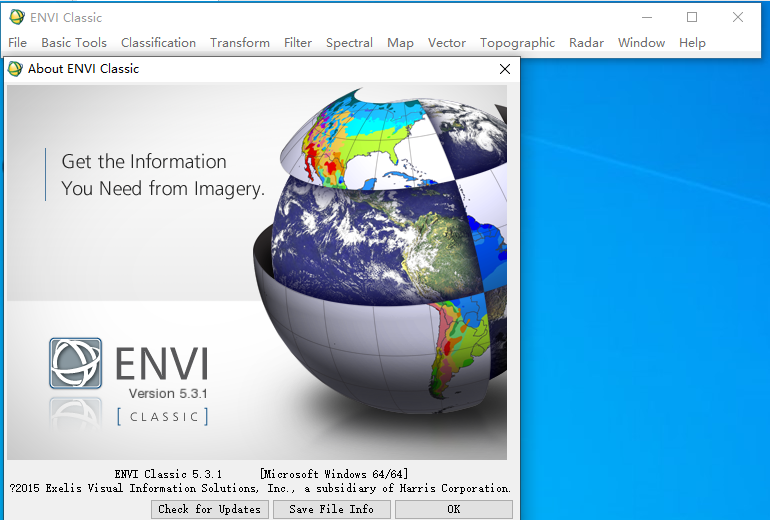Click OK to dismiss About dialog

tap(454, 509)
